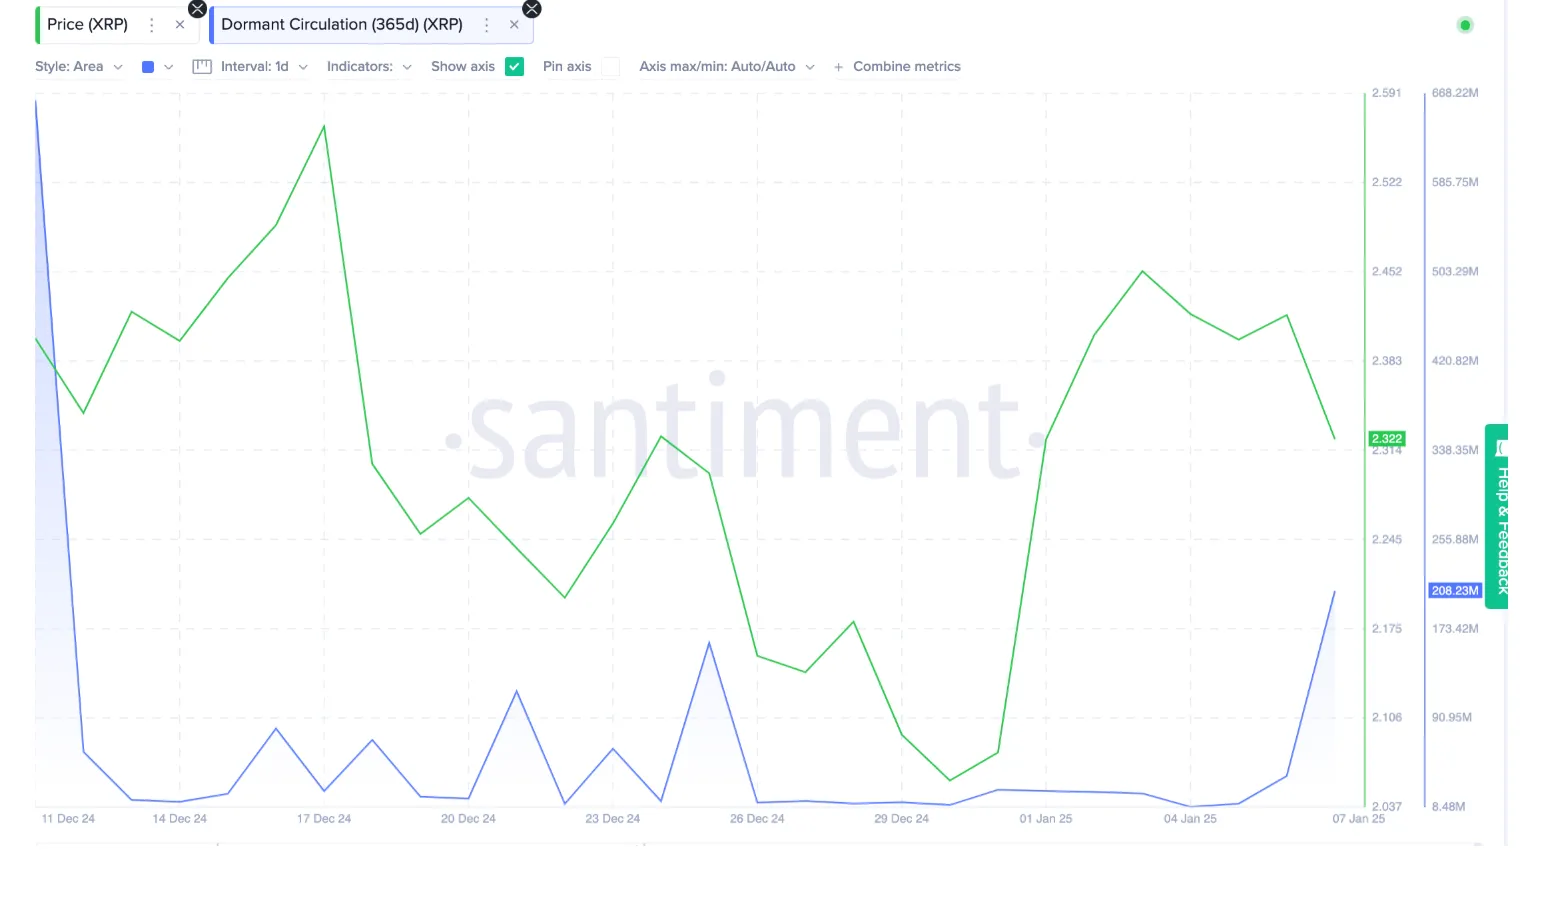Screen dimensions: 1552x900
Task: Select the Price (XRP) metric tab
Action: pos(90,24)
